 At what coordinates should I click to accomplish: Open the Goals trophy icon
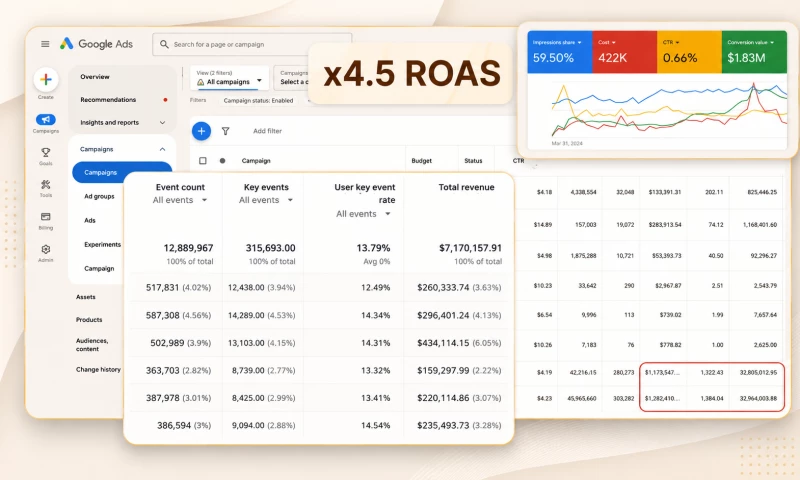45,153
